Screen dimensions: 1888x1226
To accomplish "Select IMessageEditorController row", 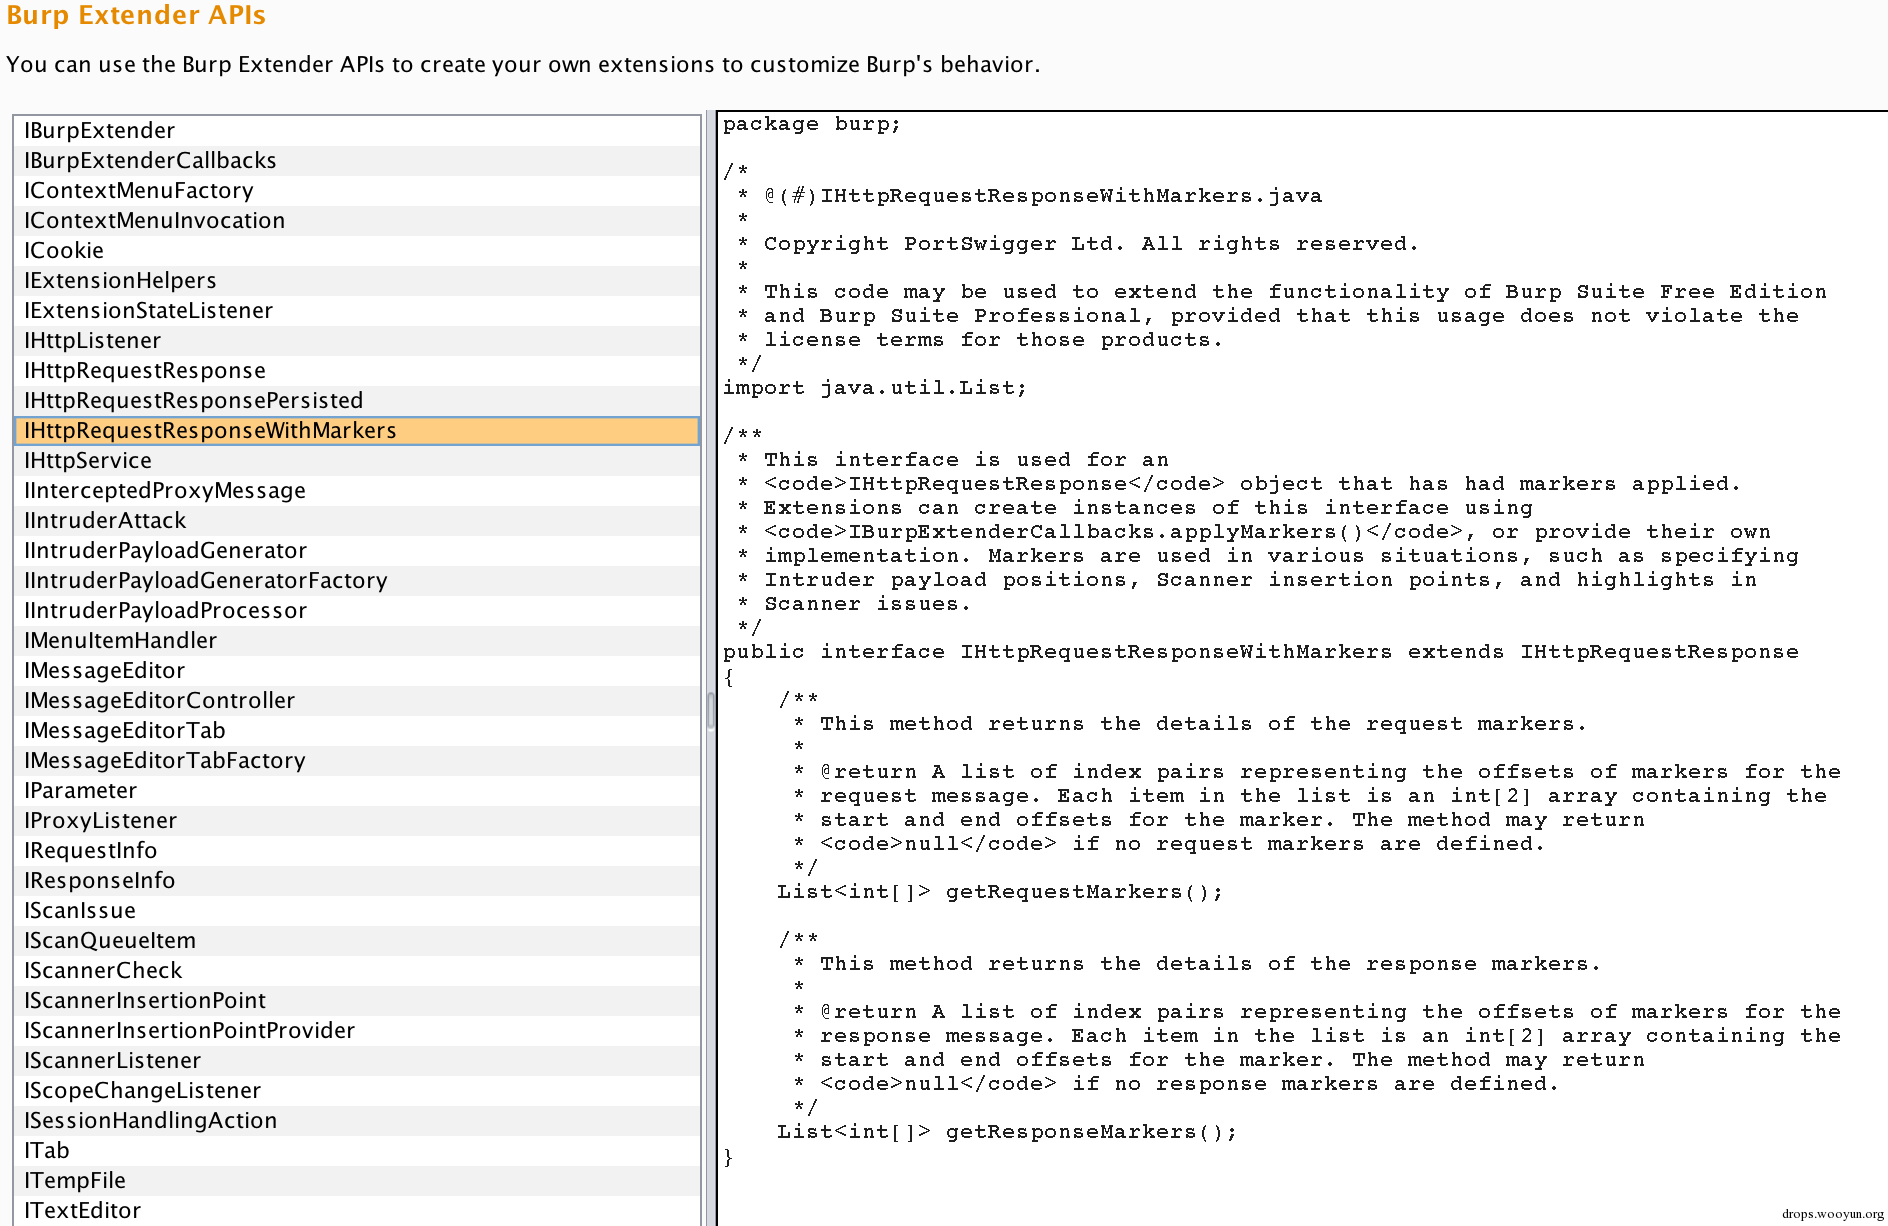I will pyautogui.click(x=357, y=701).
